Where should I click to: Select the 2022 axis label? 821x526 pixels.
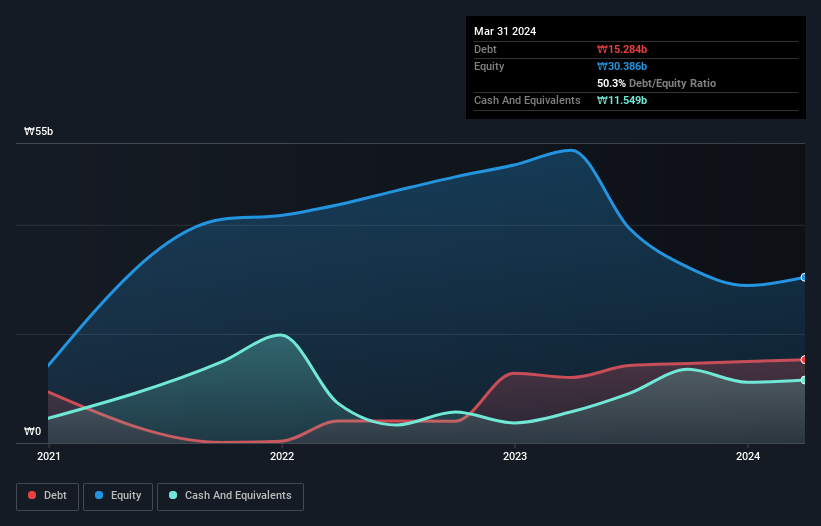282,456
